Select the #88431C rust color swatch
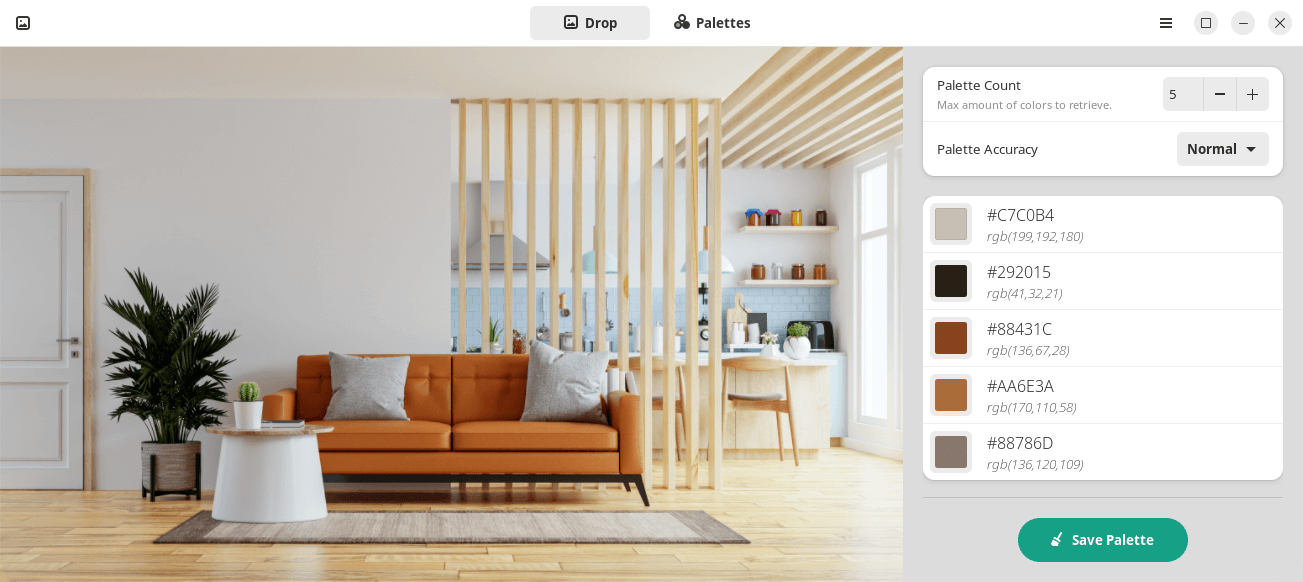The image size is (1303, 582). [x=951, y=338]
